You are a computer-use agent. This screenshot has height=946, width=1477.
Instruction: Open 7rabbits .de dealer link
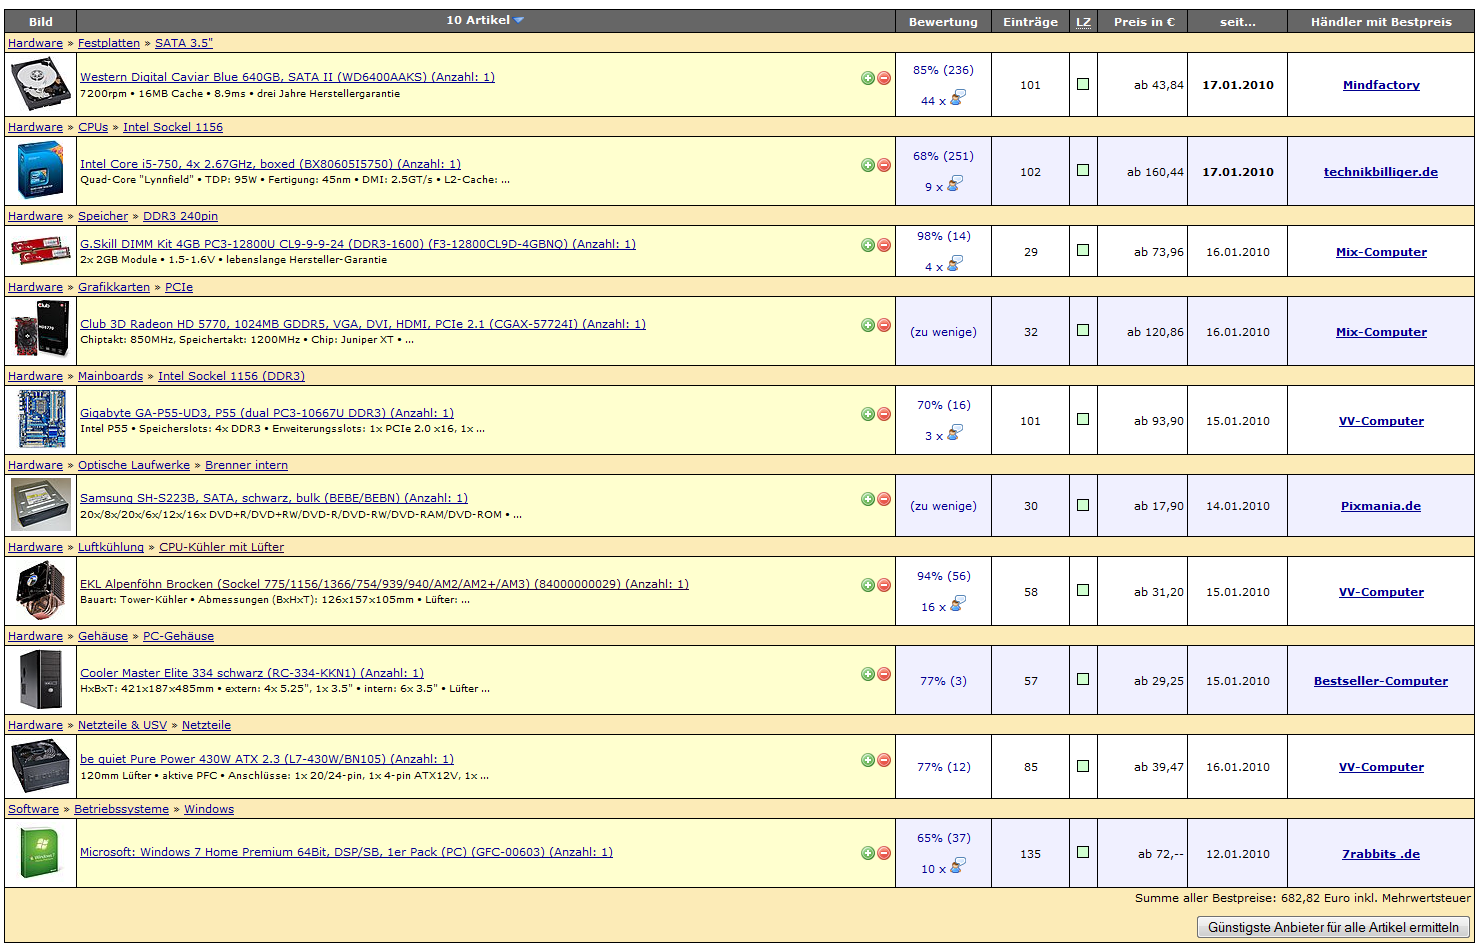coord(1381,854)
